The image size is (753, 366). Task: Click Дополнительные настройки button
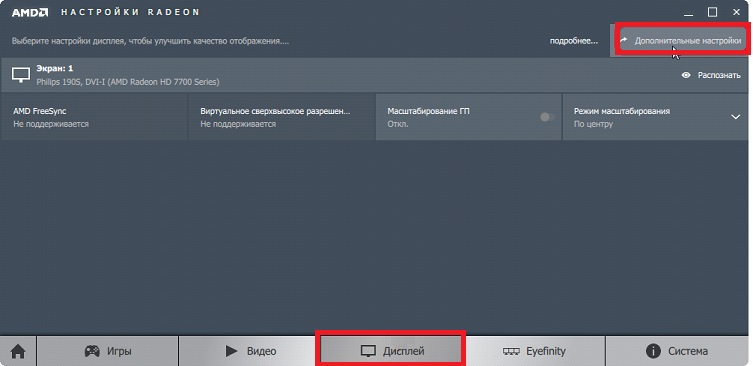[681, 41]
